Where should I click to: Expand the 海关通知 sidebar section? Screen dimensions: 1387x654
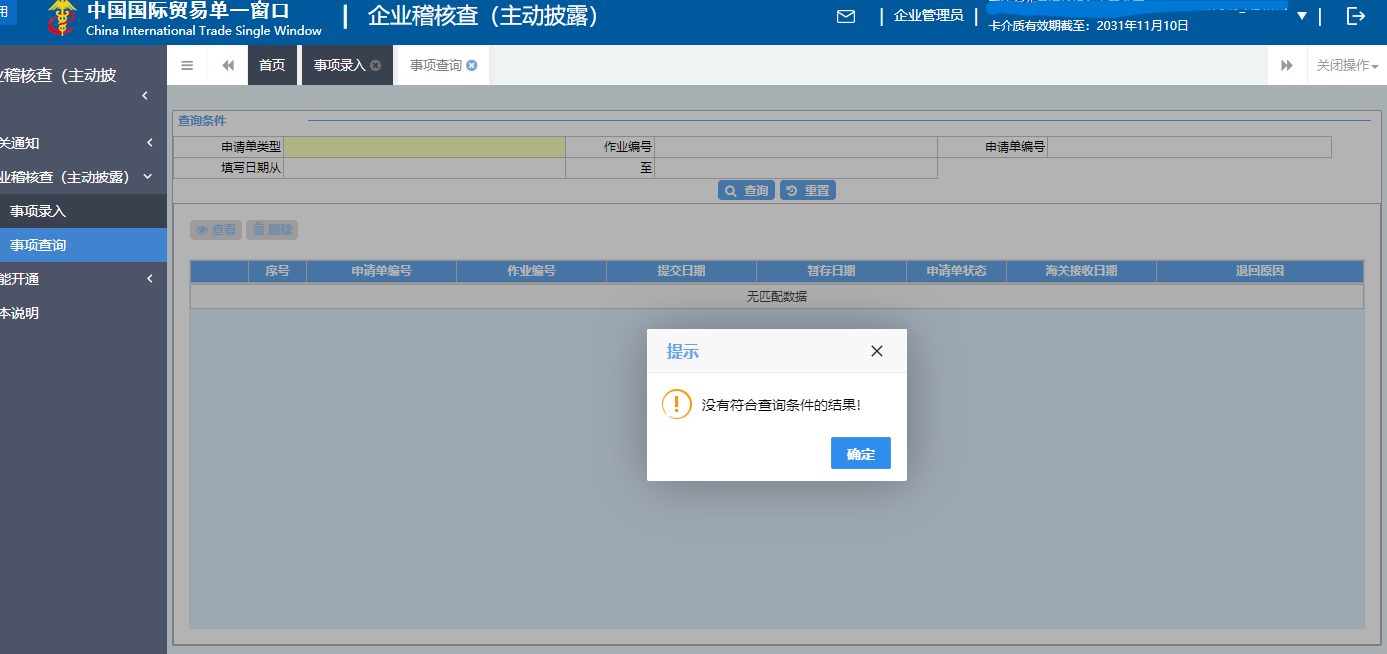tap(148, 143)
